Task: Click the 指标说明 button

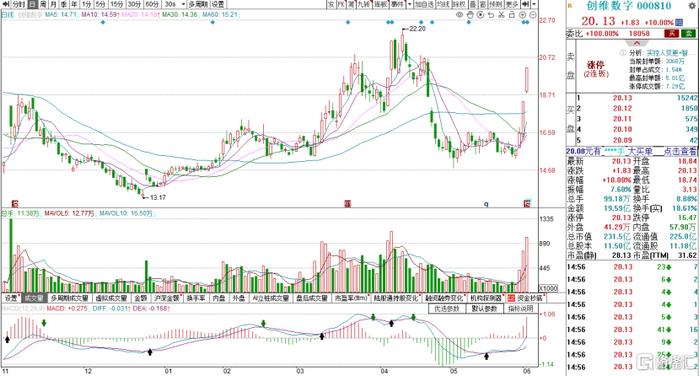Action: [521, 309]
